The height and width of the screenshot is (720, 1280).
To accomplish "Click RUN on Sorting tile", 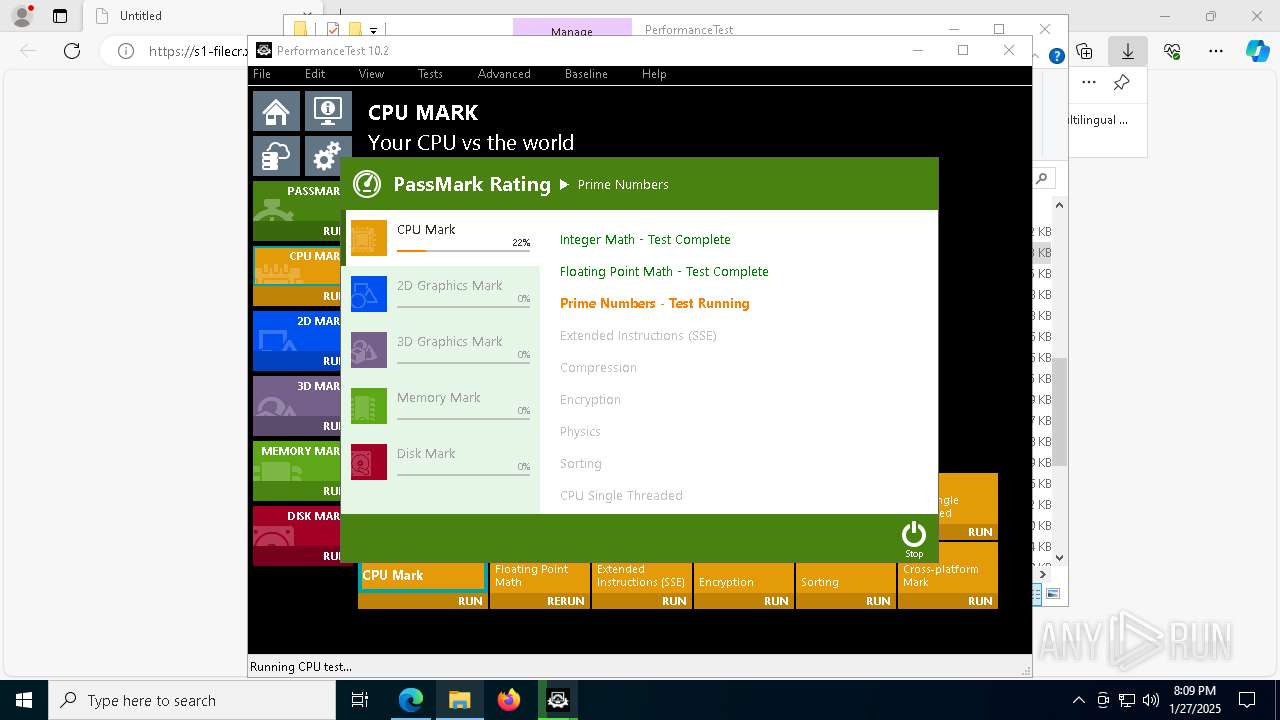I will [878, 601].
